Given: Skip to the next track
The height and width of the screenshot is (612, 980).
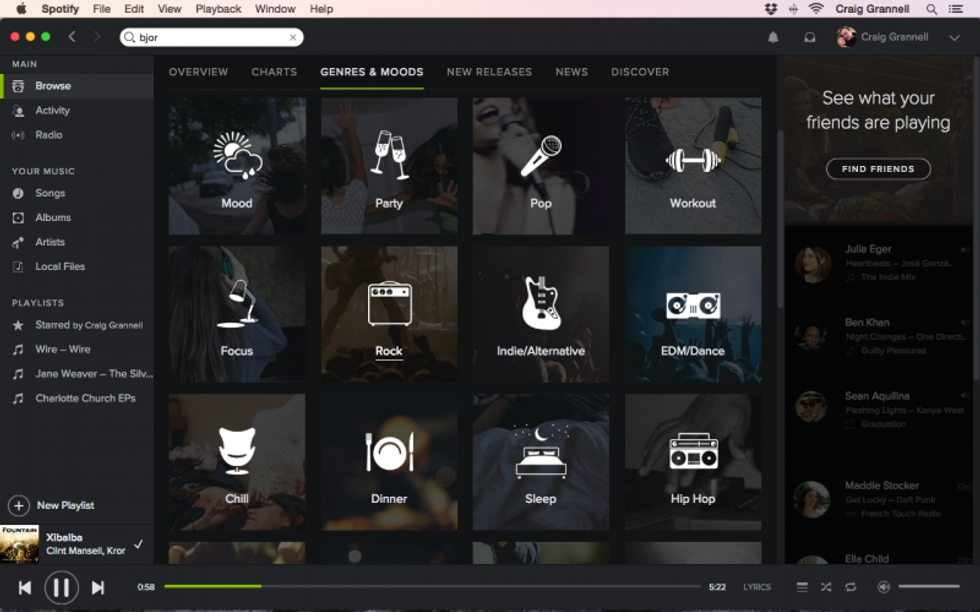Looking at the screenshot, I should [98, 587].
